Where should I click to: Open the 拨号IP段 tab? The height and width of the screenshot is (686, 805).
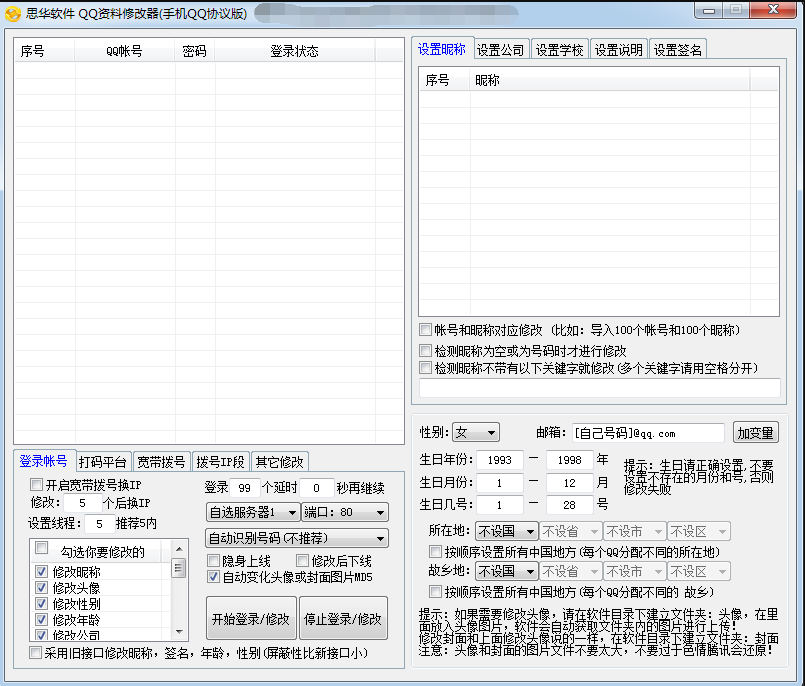pos(221,462)
